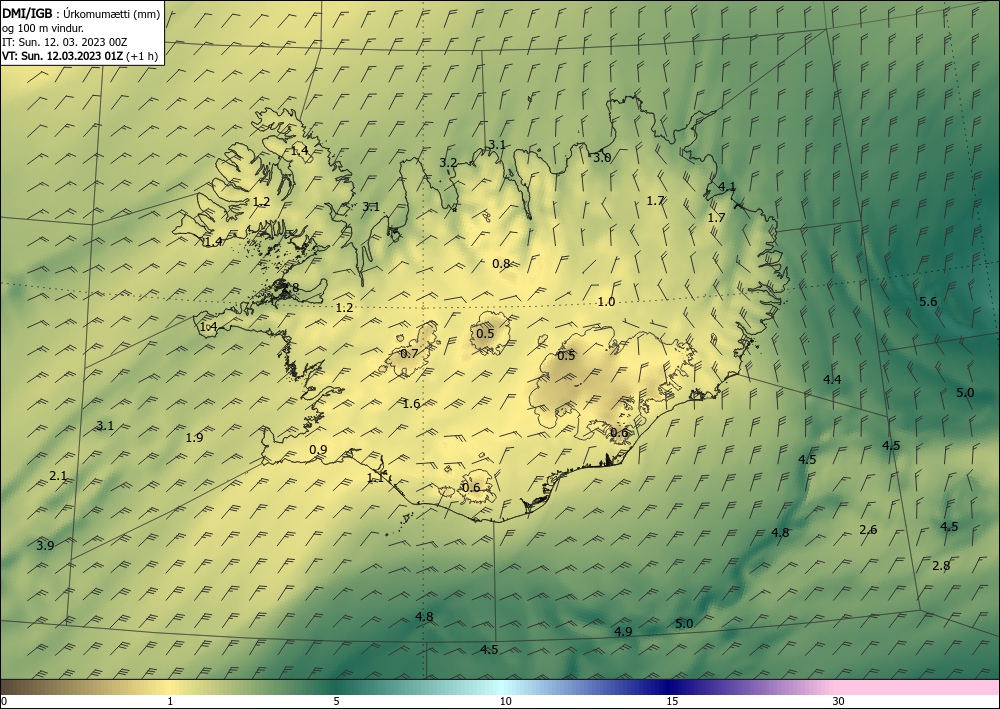
Task: Click the valid time 'VT: Sun. 12.03.2023 01Z (+1 h)'
Action: 80,55
